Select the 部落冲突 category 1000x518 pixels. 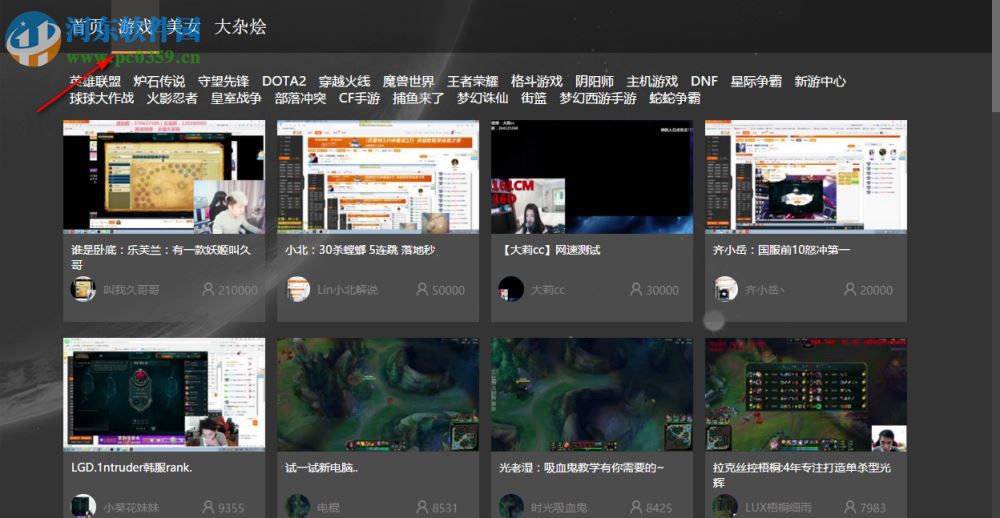pyautogui.click(x=300, y=98)
